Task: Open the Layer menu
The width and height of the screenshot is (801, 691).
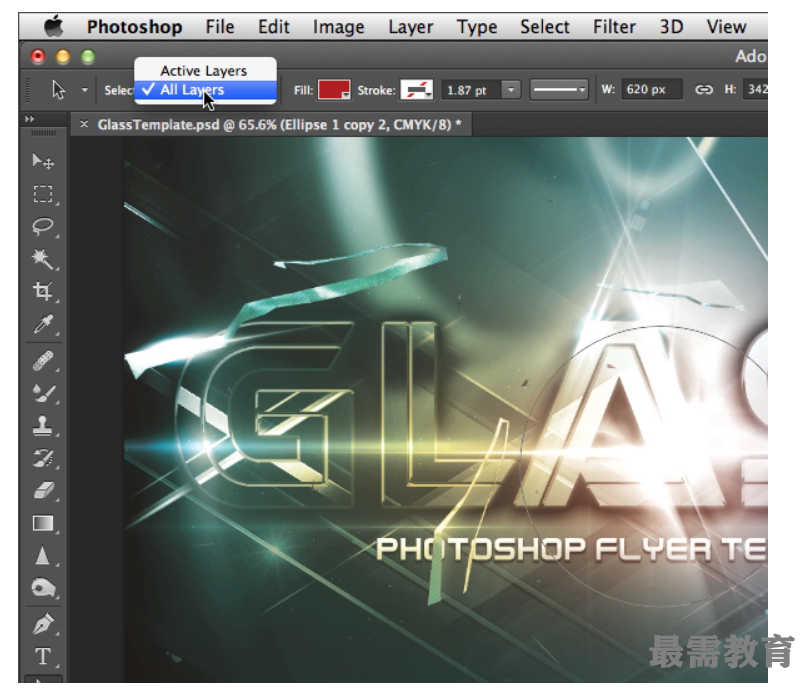Action: pos(411,27)
